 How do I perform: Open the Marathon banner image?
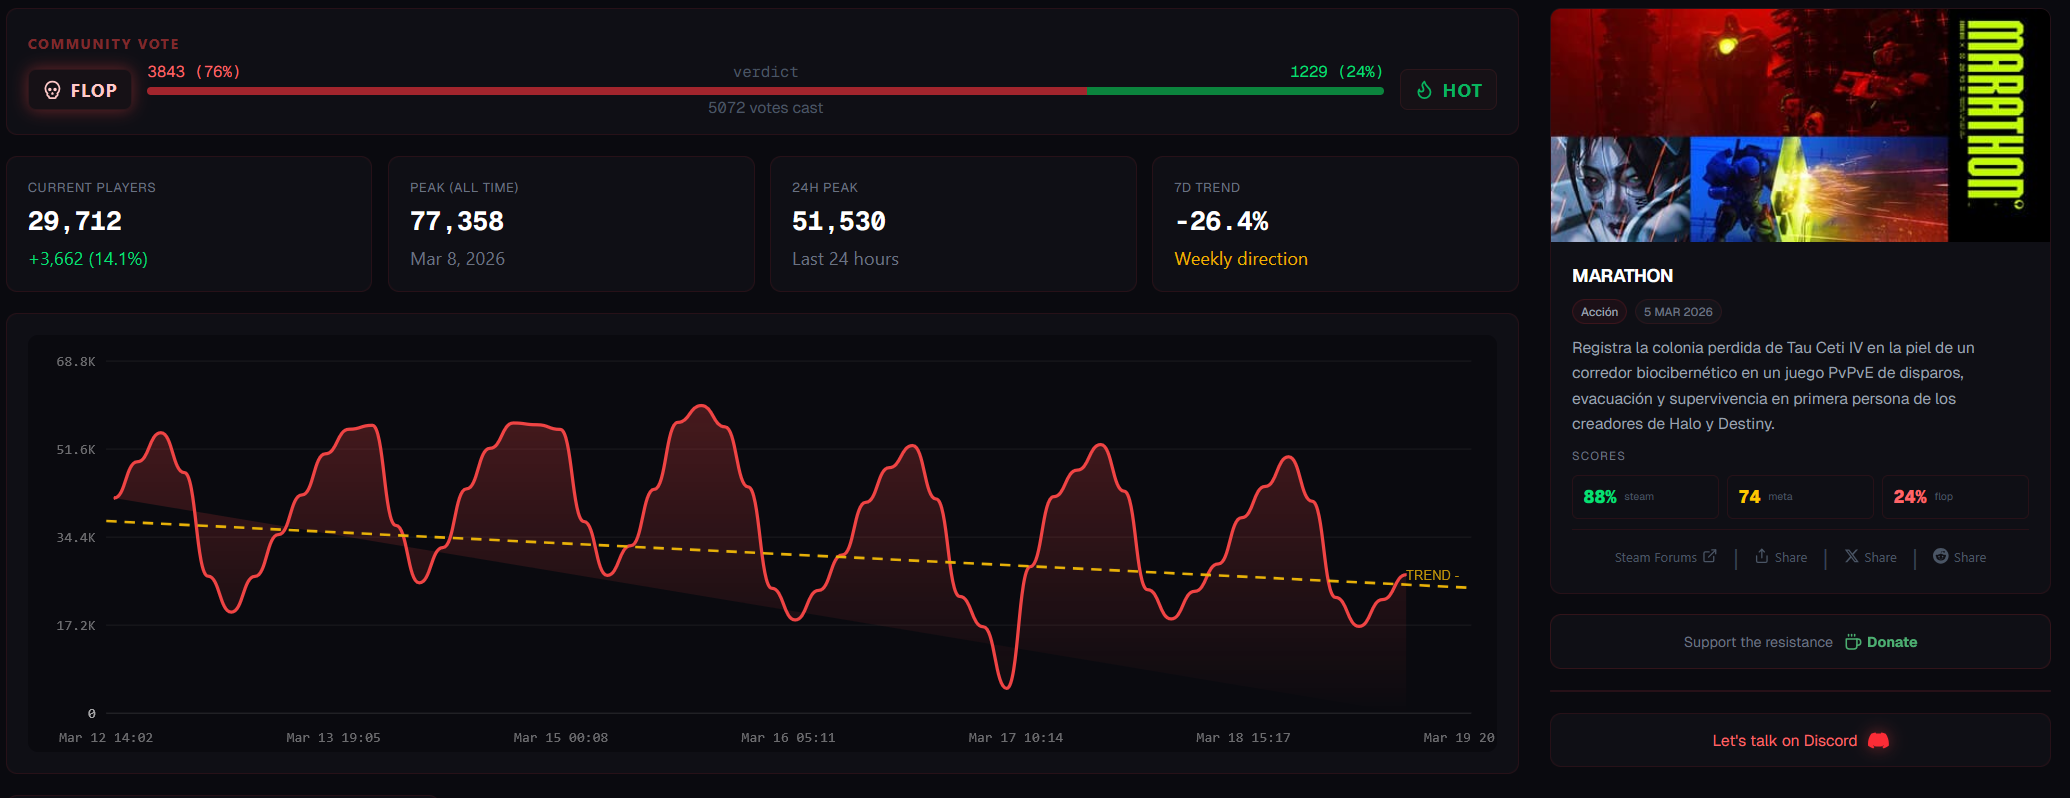click(1800, 126)
